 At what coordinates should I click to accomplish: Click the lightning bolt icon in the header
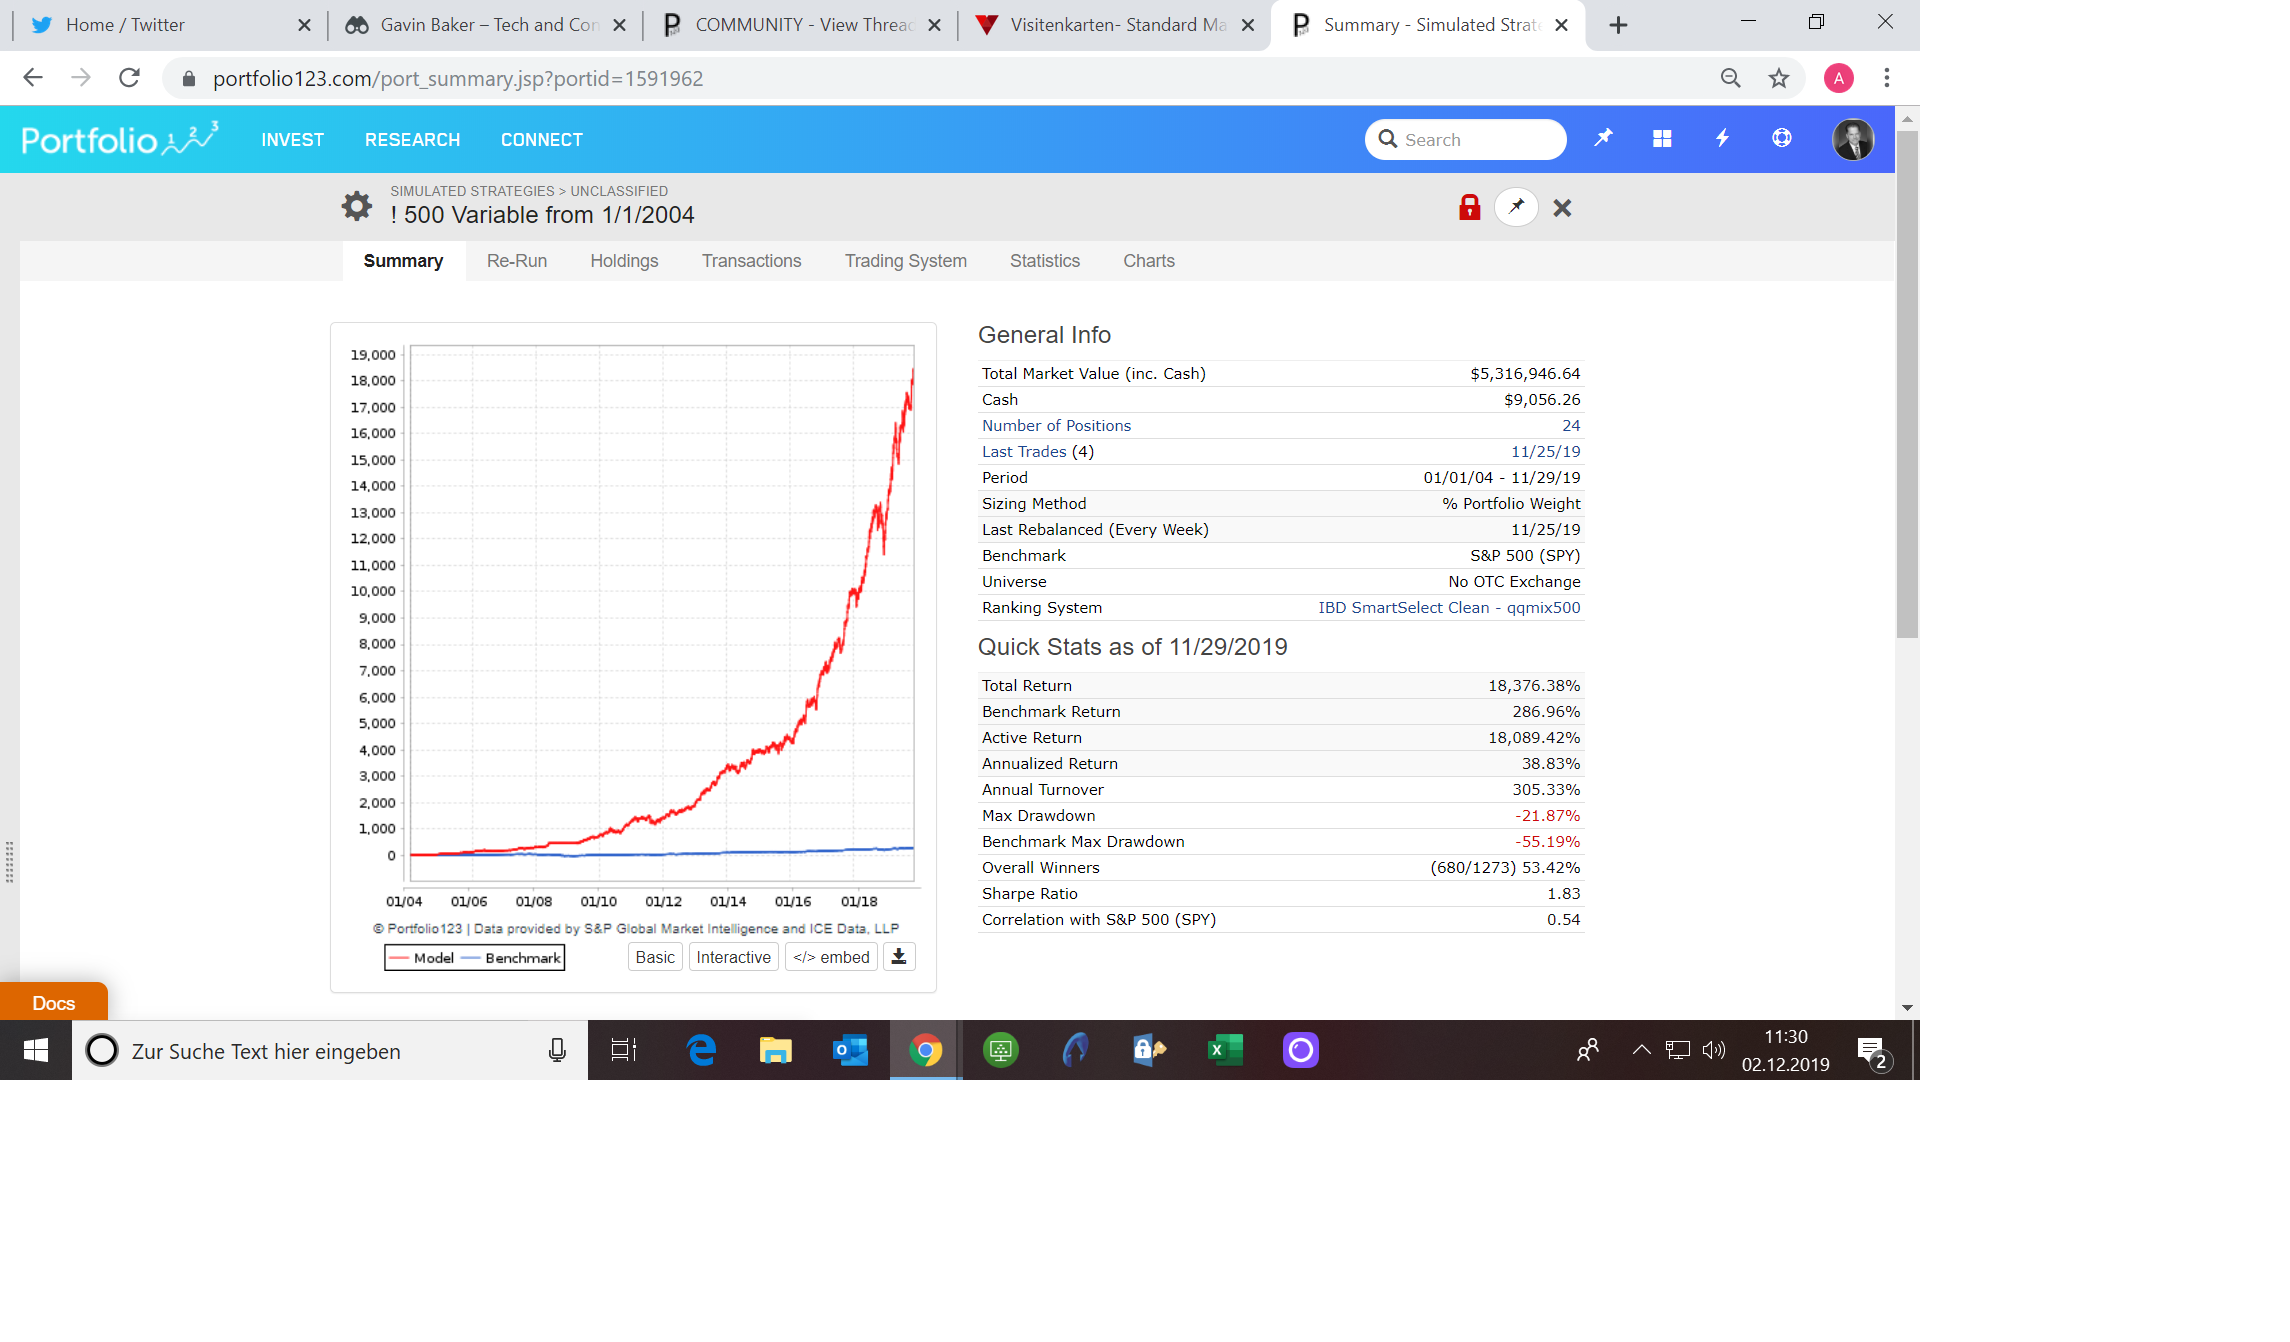pos(1722,138)
